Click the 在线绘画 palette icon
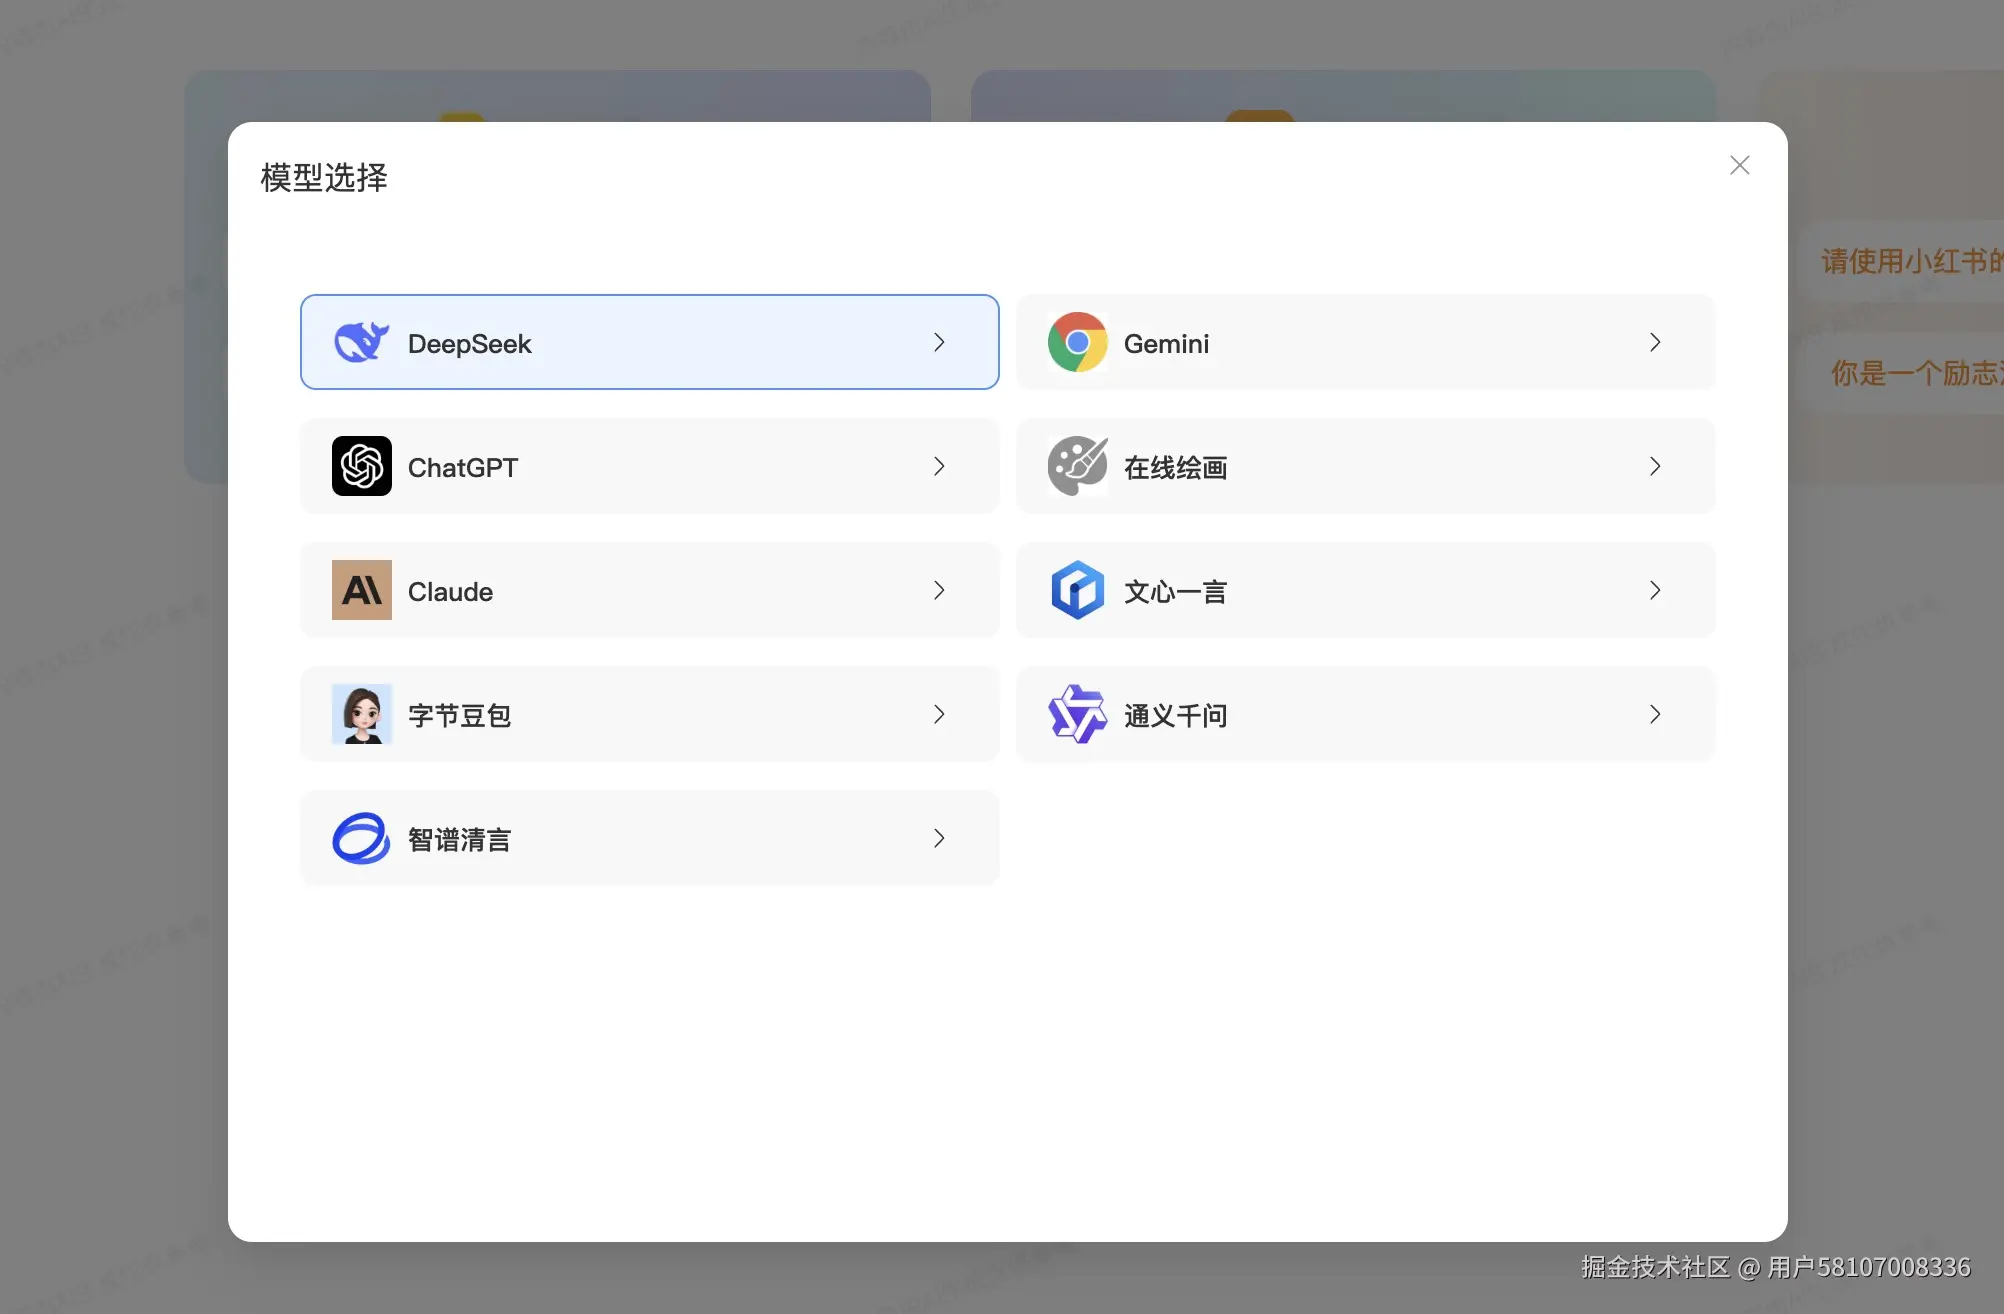Image resolution: width=2004 pixels, height=1314 pixels. point(1077,466)
